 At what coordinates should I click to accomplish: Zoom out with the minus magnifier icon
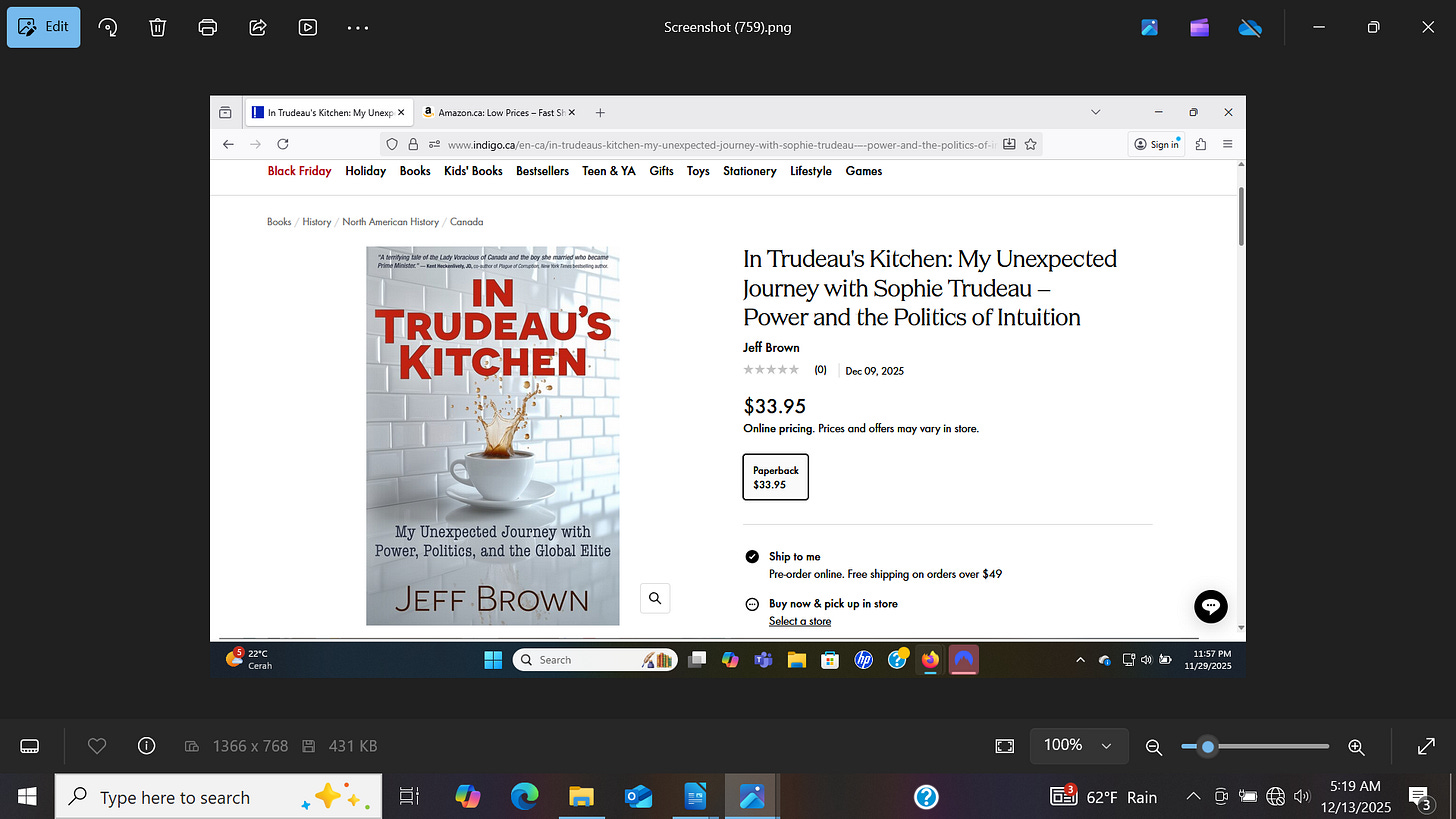tap(1153, 746)
